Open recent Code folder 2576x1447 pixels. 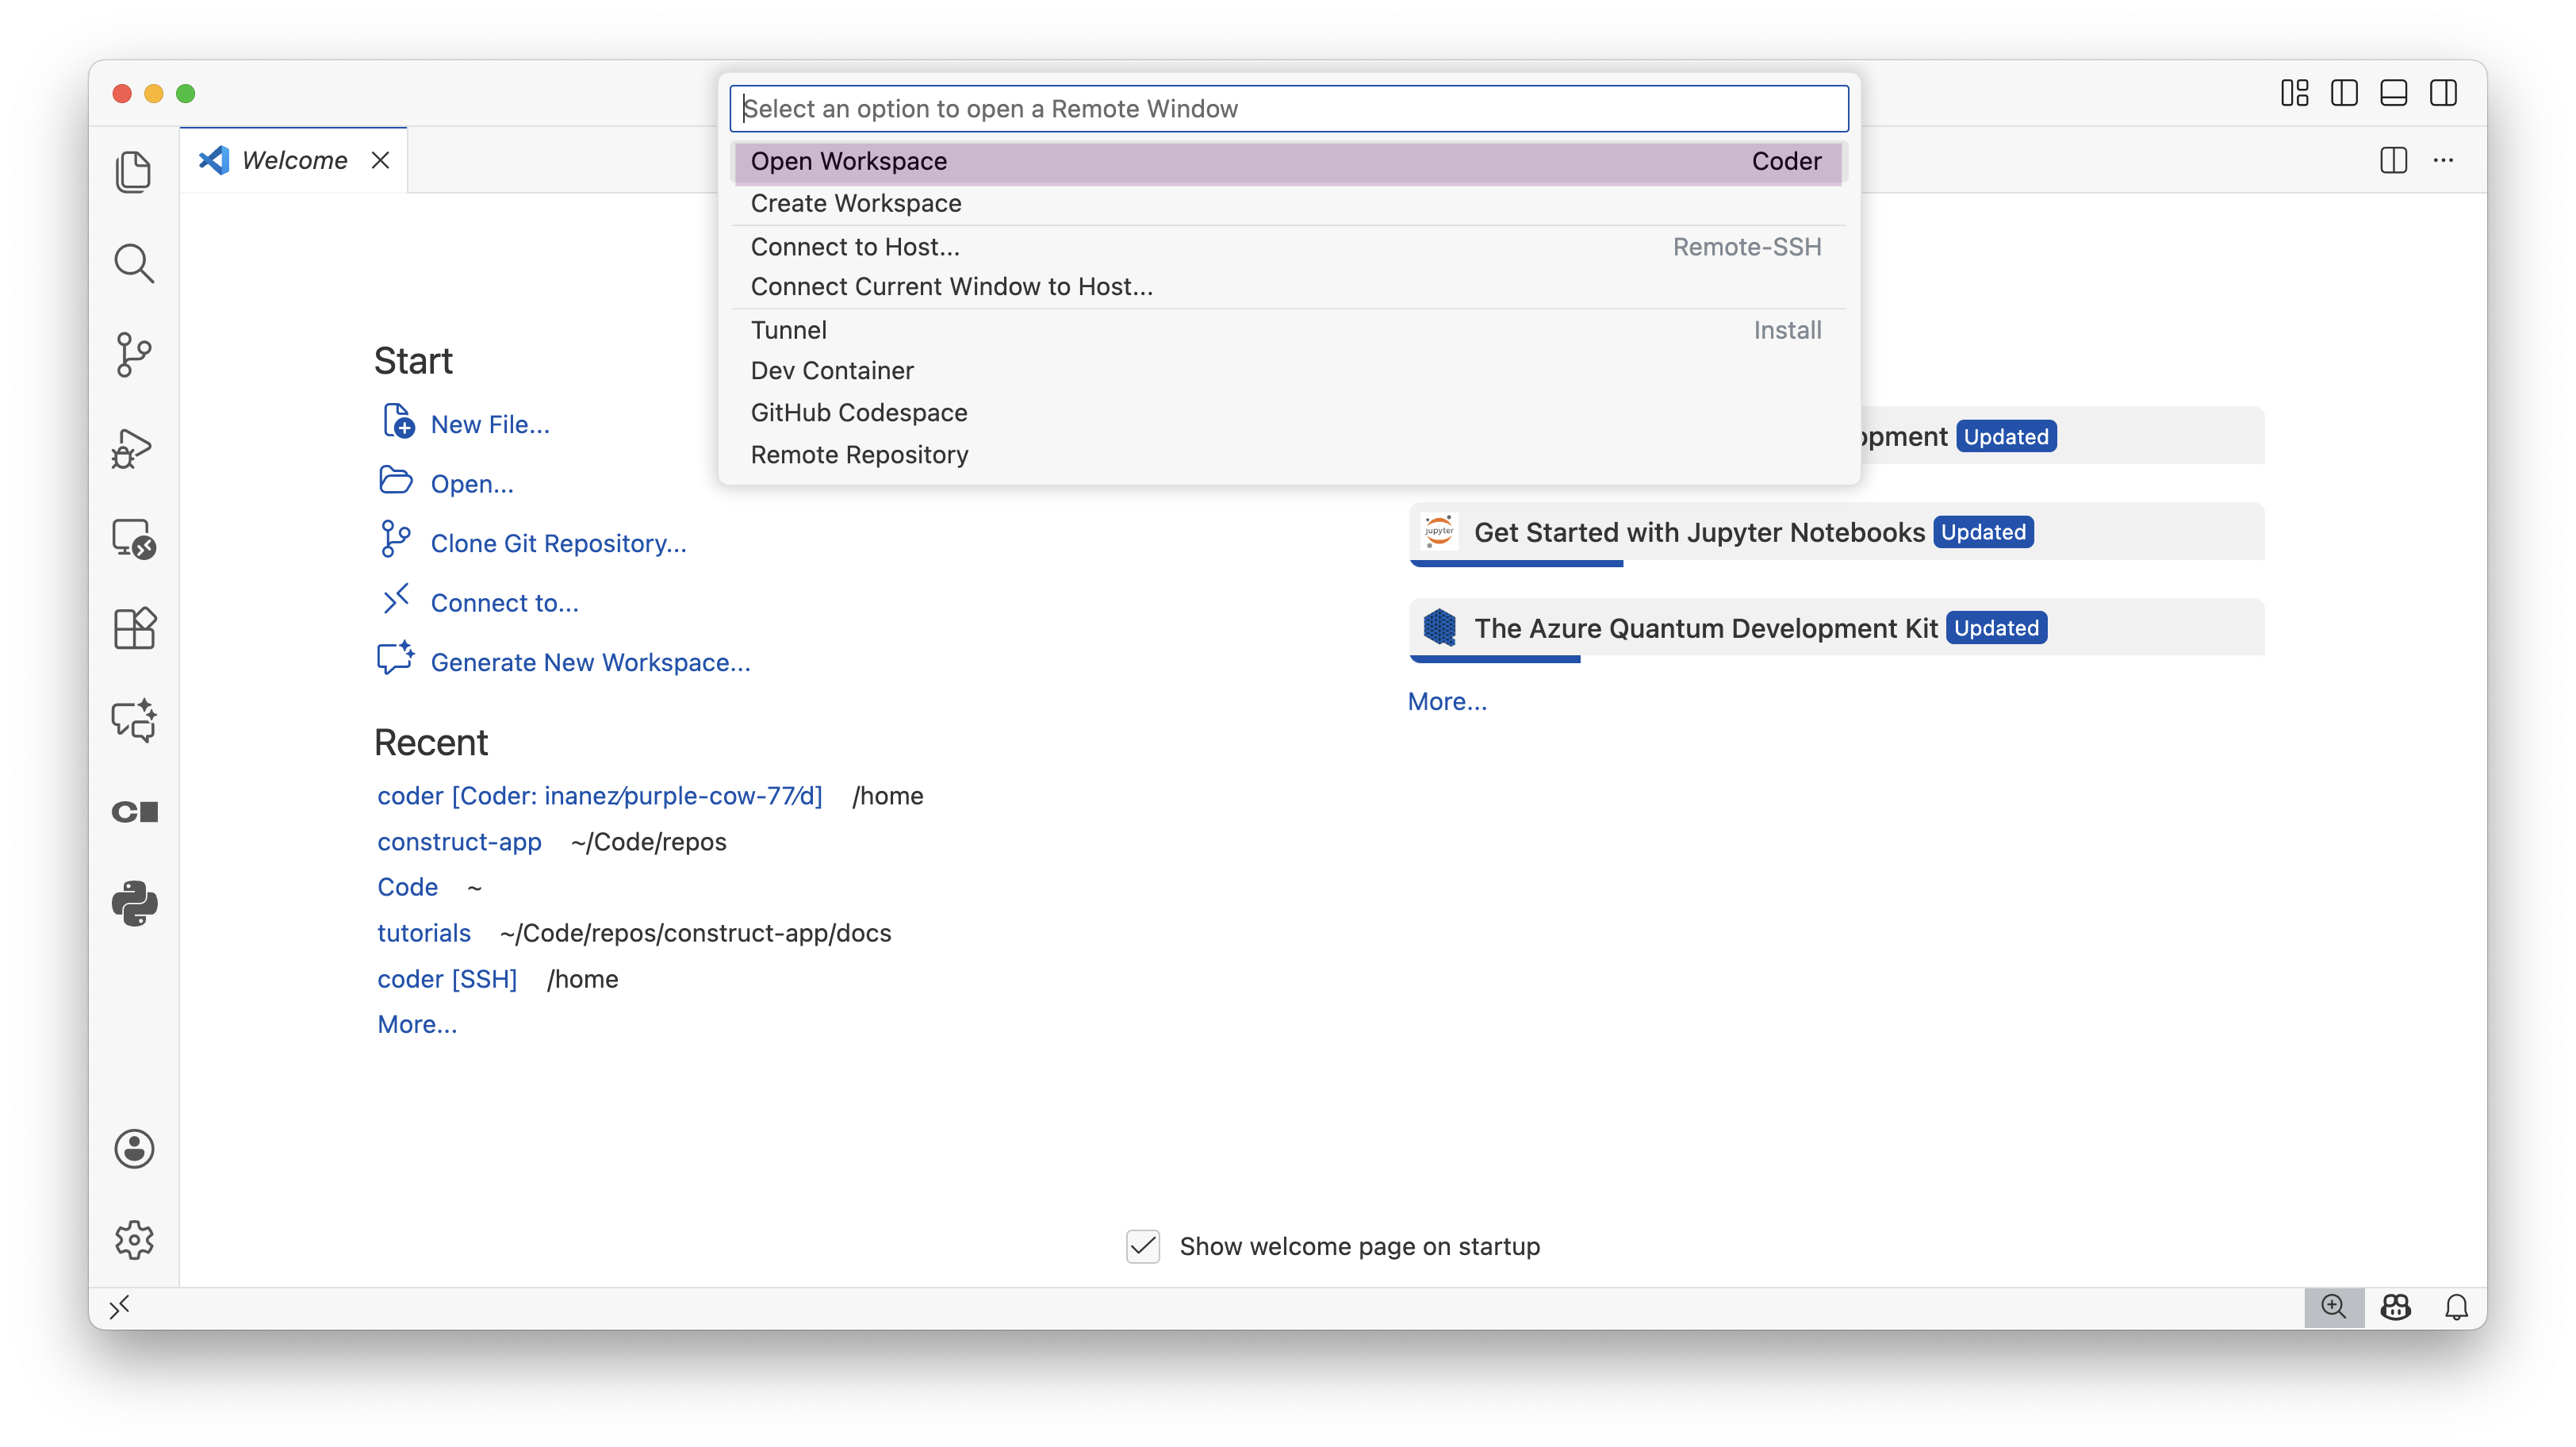coord(407,887)
